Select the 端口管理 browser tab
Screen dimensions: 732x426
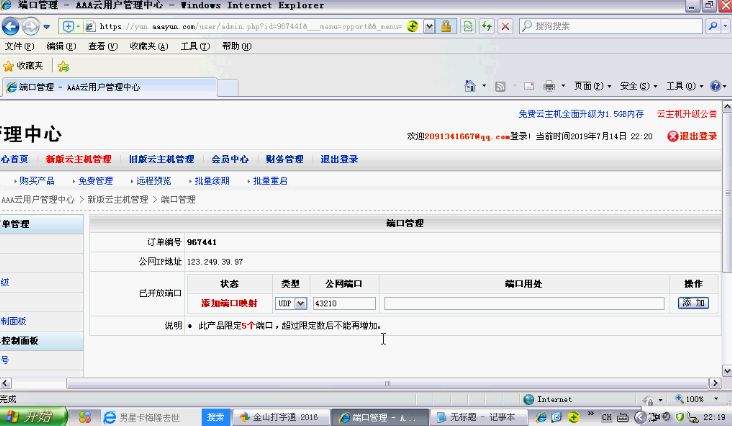110,87
